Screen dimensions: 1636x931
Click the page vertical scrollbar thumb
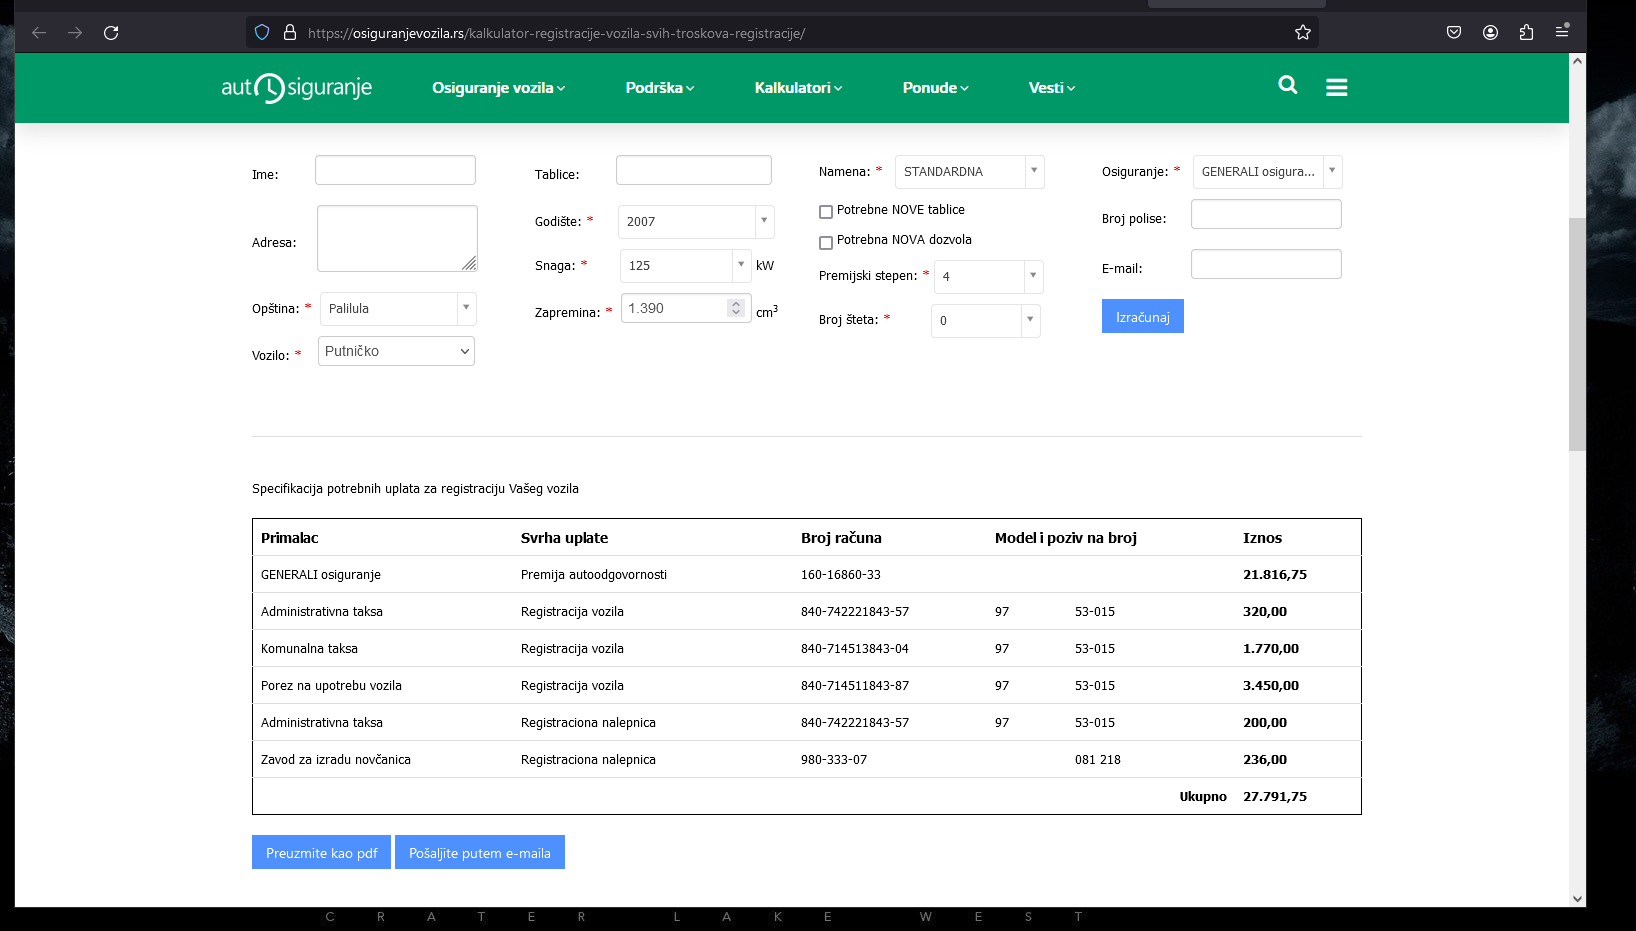coord(1577,334)
